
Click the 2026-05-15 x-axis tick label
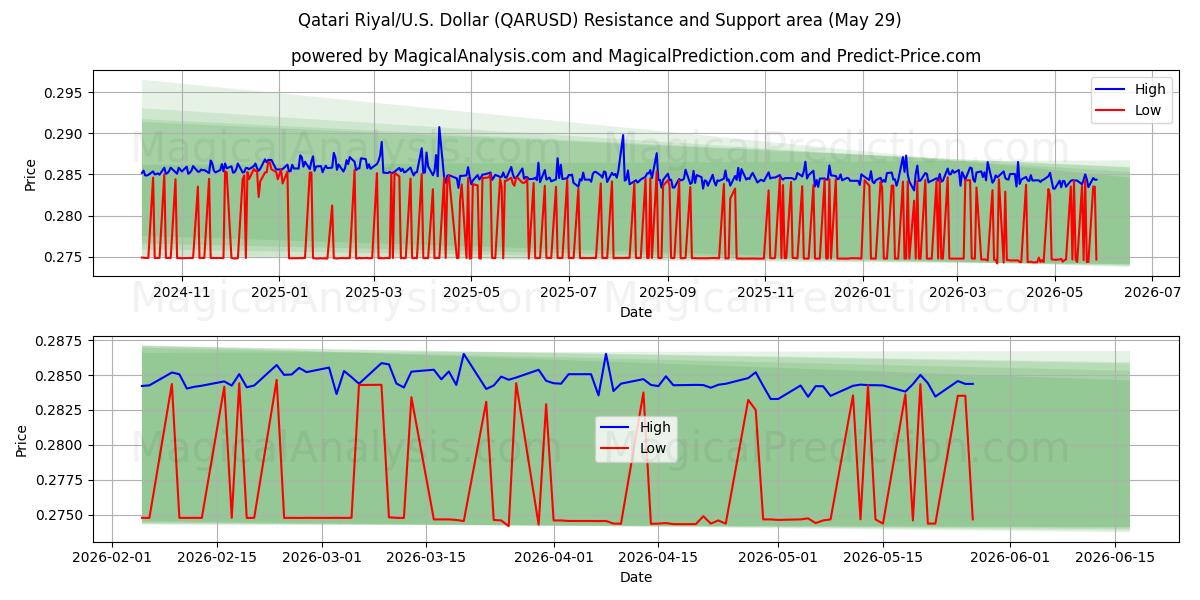882,557
